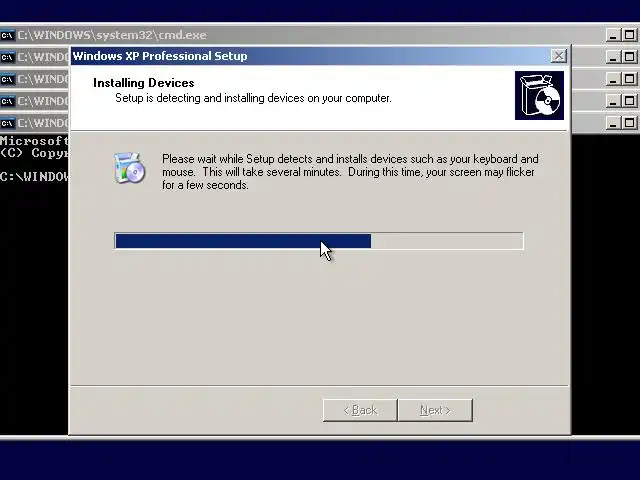Image resolution: width=640 pixels, height=480 pixels.
Task: Click 'Setup is detecting and installing devices' text
Action: click(x=253, y=98)
